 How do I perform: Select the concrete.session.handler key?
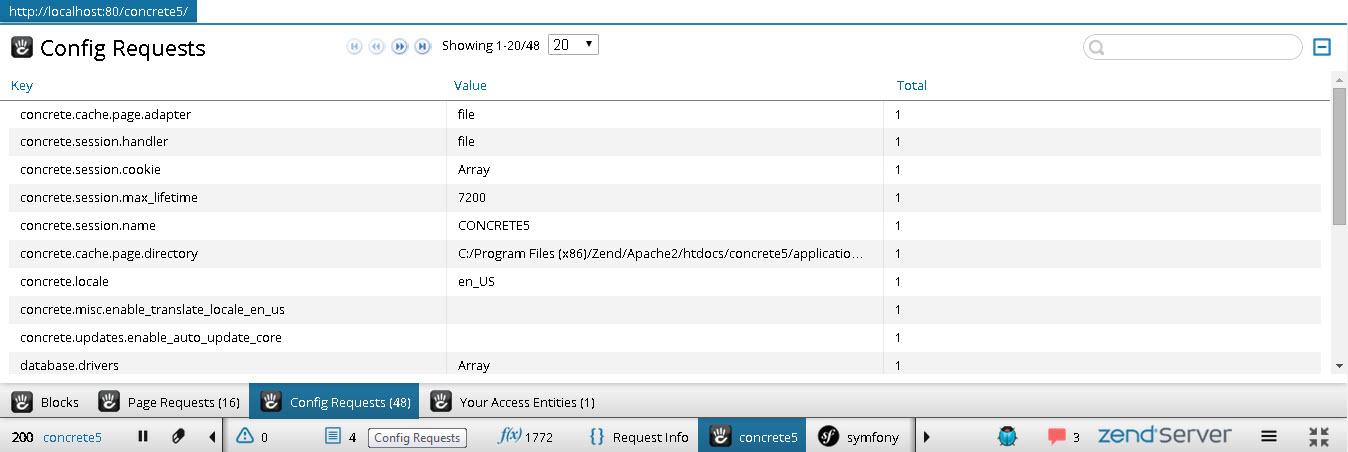[94, 142]
